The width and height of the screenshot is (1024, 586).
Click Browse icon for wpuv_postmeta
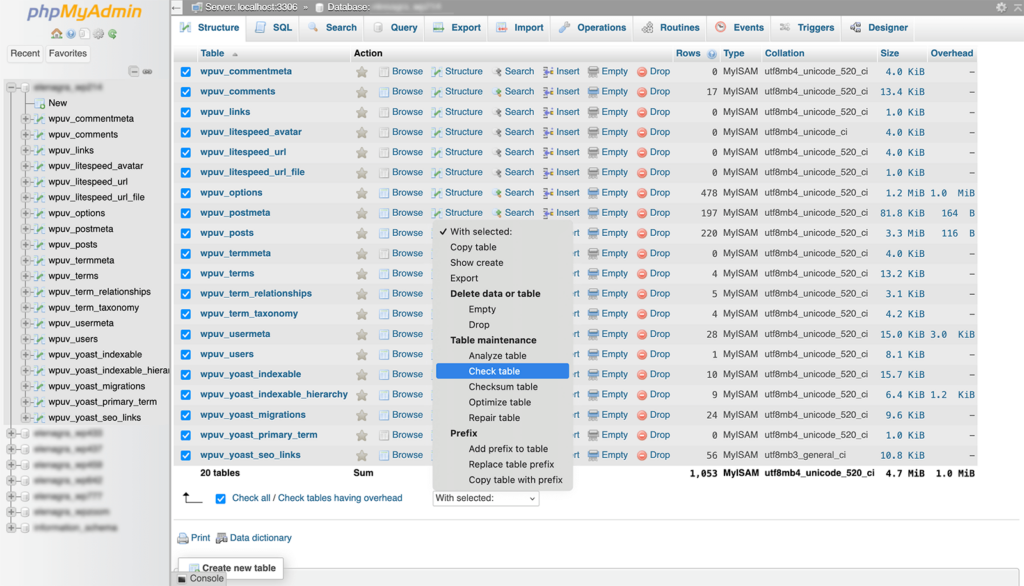tap(384, 214)
